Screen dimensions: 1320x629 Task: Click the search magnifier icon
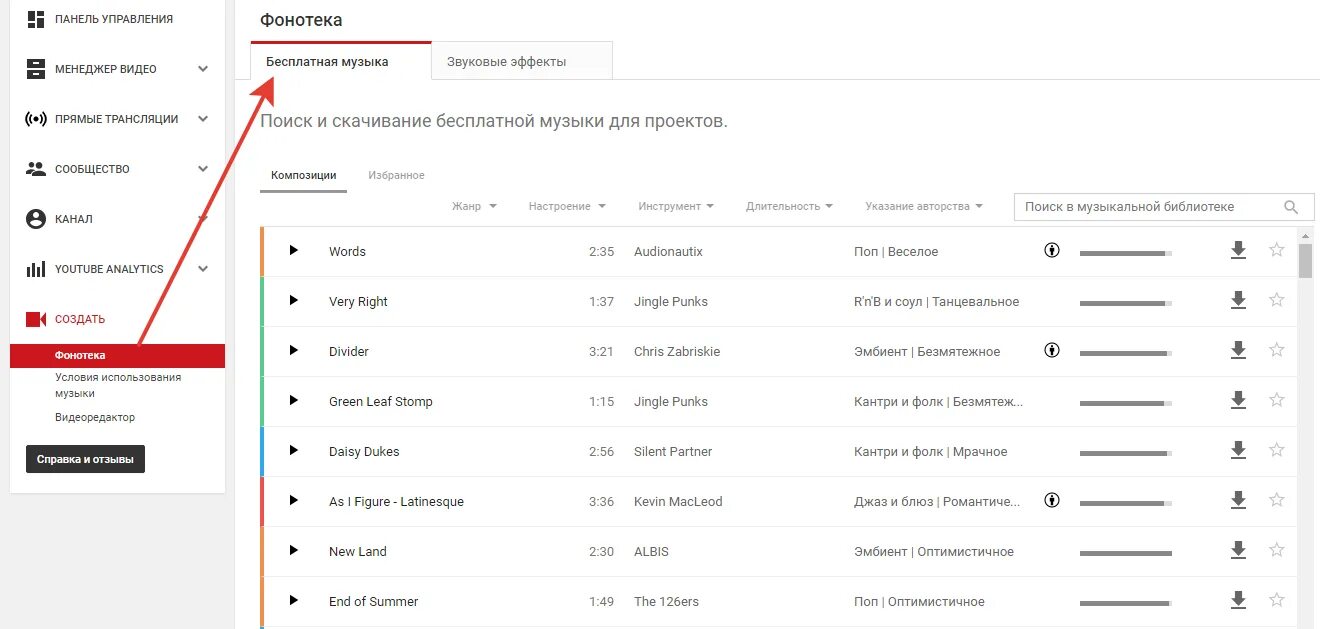(x=1292, y=207)
